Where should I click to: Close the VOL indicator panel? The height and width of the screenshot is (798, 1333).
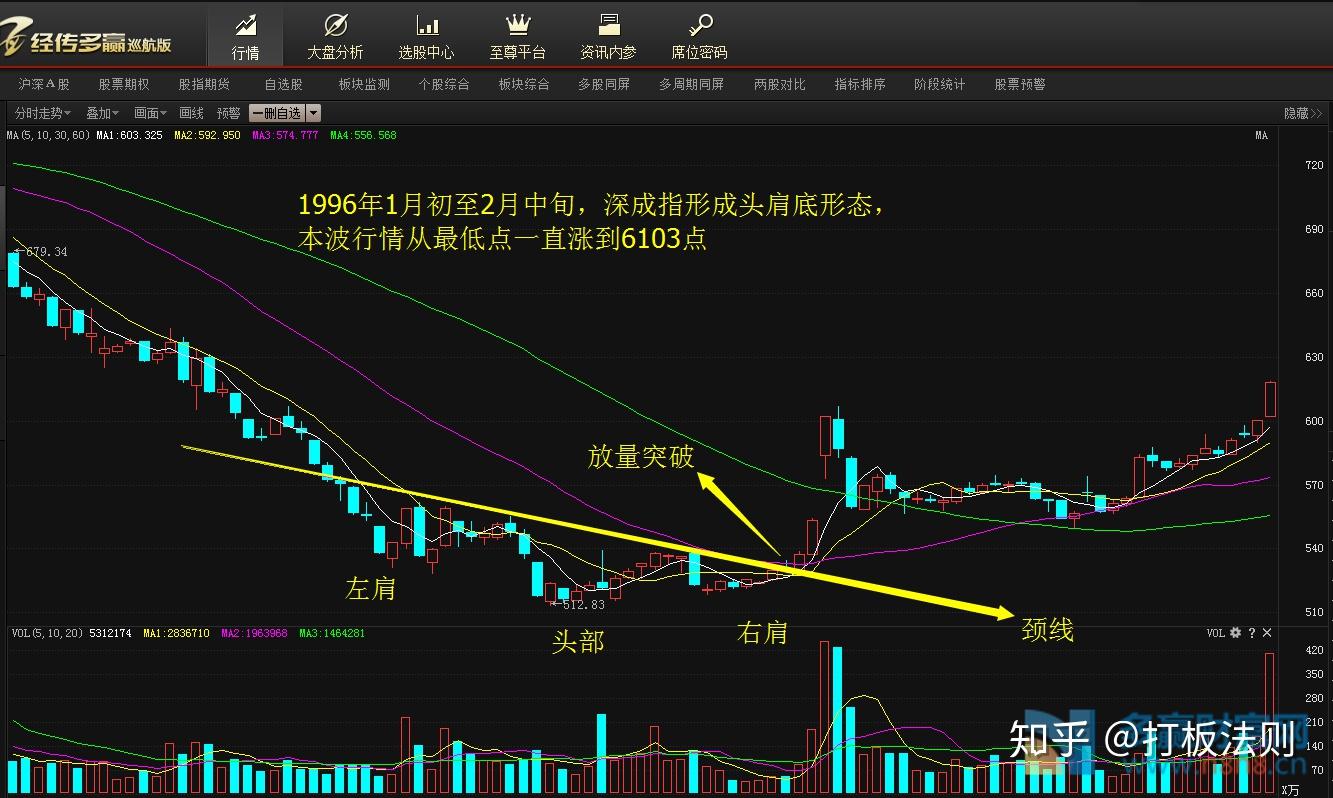click(1267, 633)
